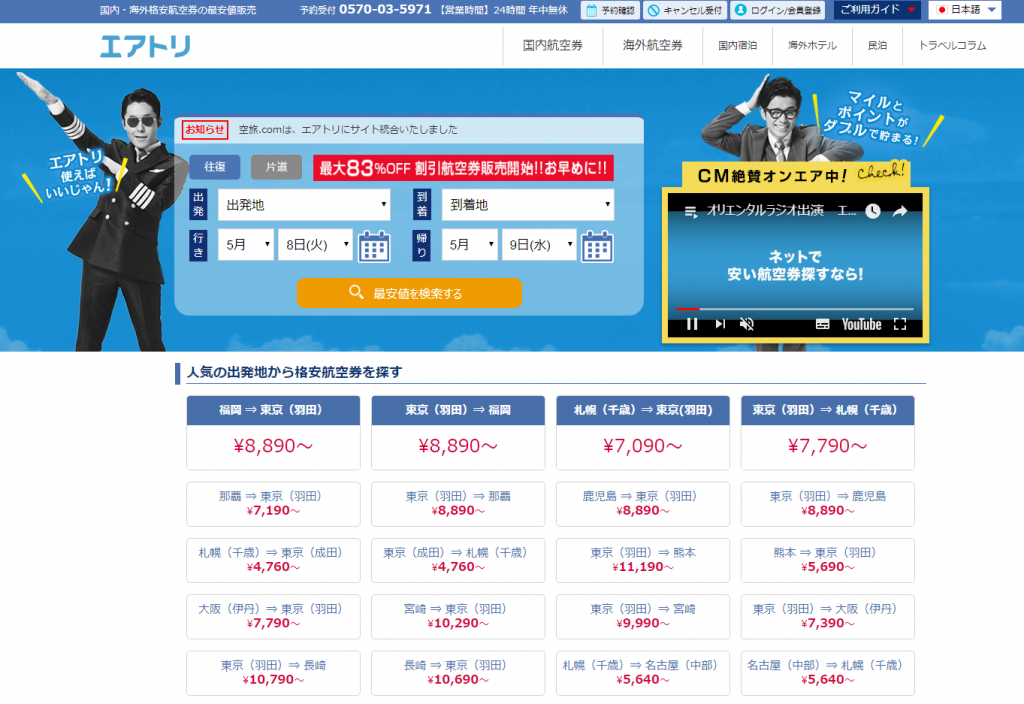1024x704 pixels.
Task: Go to 海外航空券 tab
Action: (652, 46)
